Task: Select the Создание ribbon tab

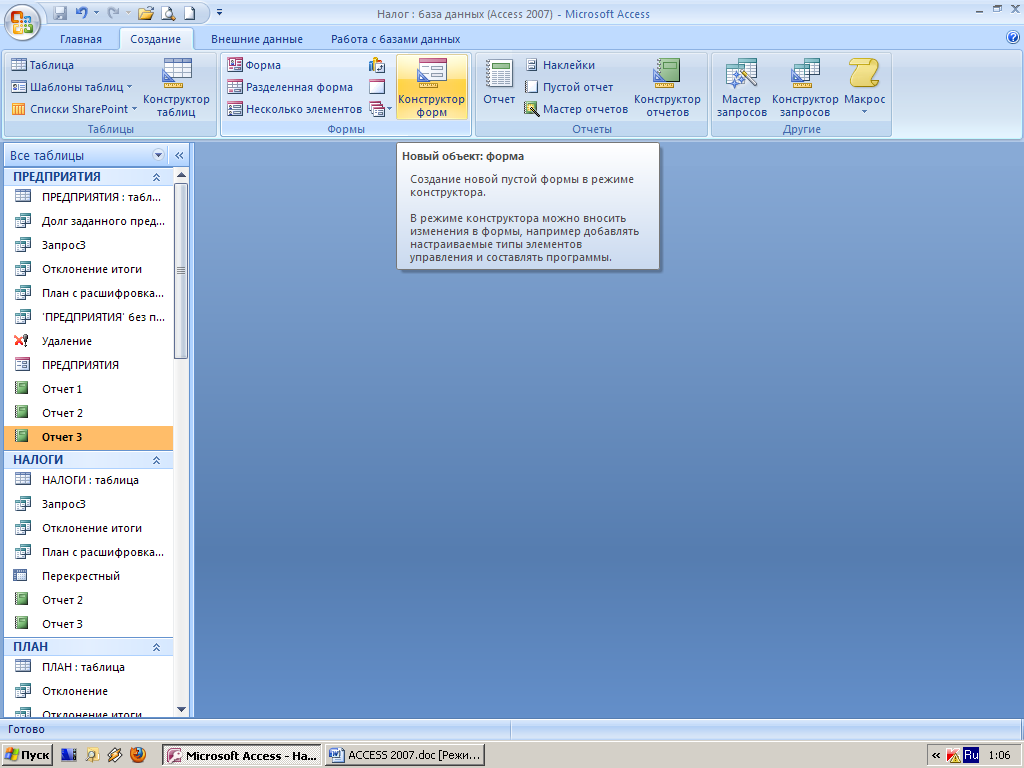Action: point(155,39)
